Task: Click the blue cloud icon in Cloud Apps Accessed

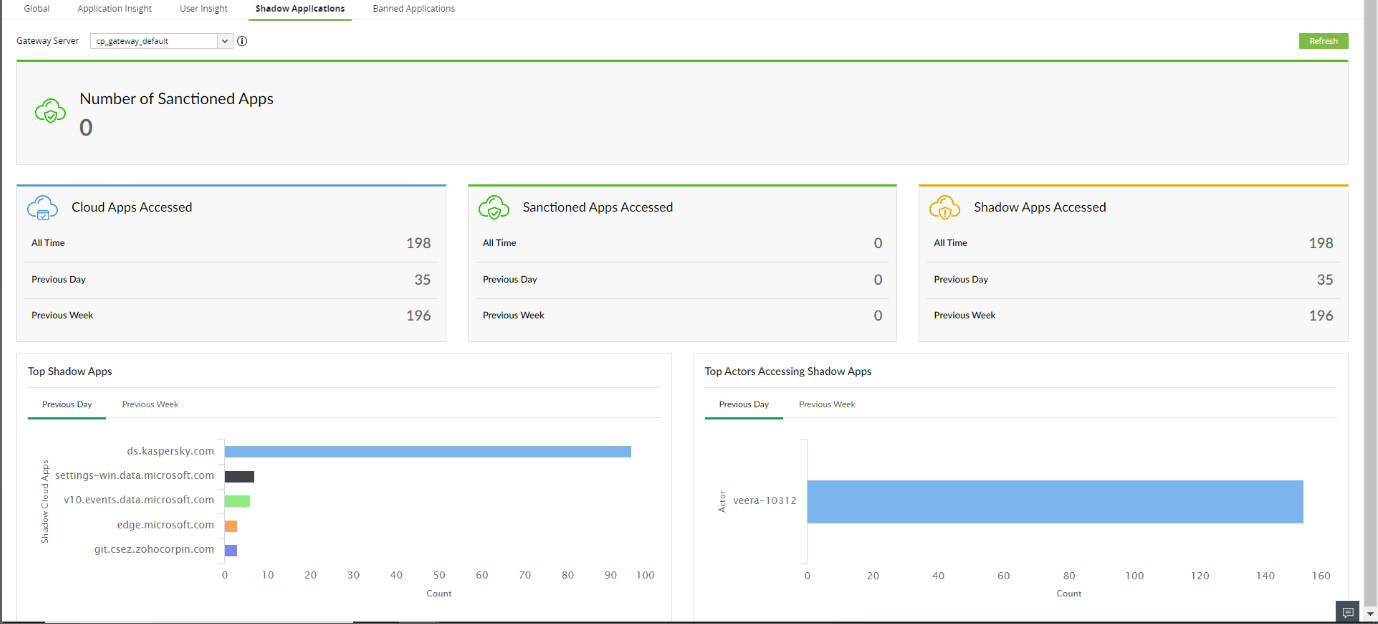Action: coord(42,207)
